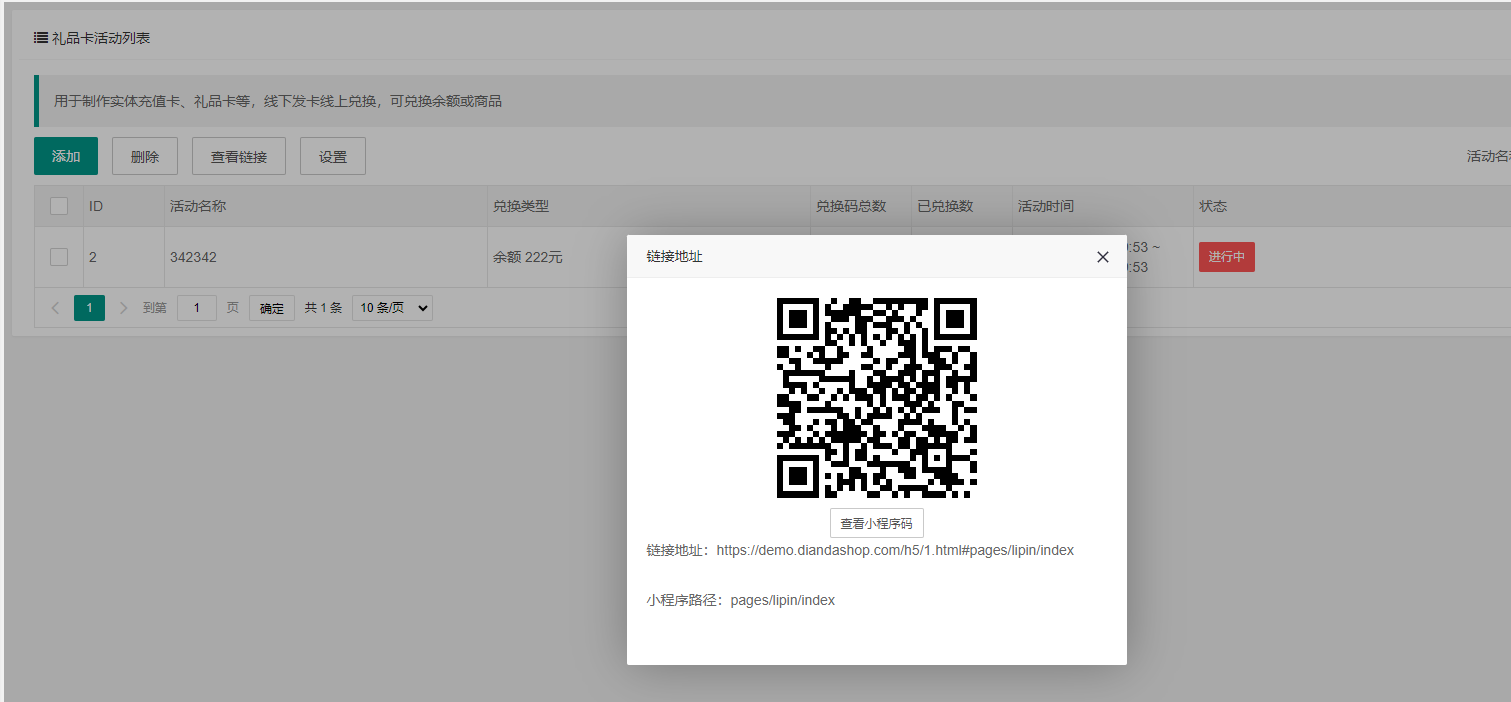Click the 添加 button
Image resolution: width=1511 pixels, height=702 pixels.
(66, 156)
